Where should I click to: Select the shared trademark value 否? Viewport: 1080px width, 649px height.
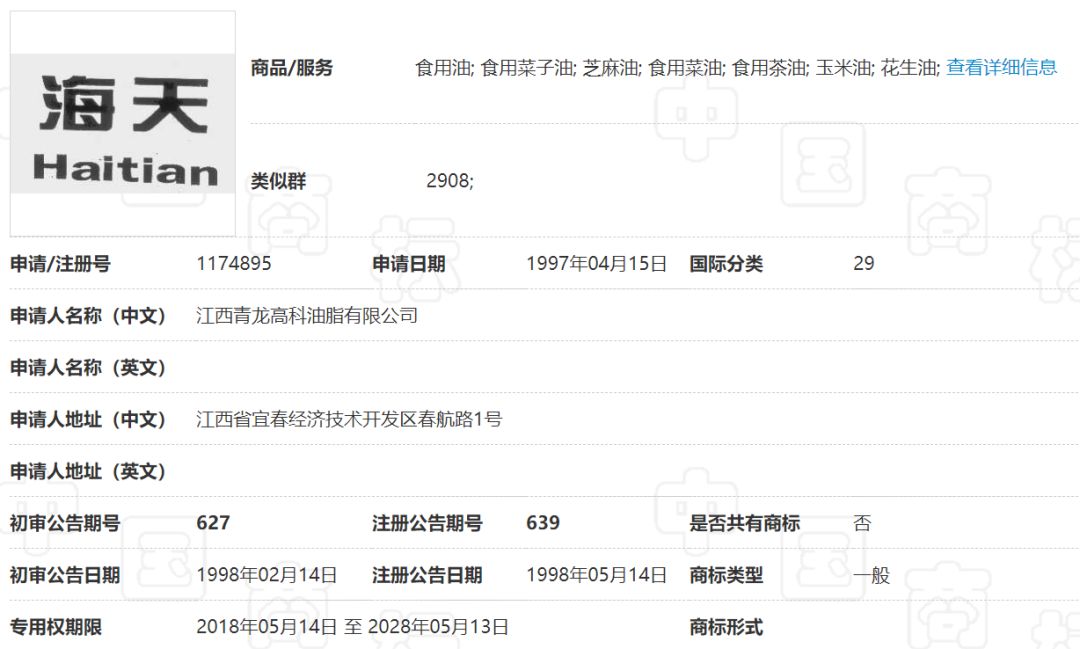click(x=862, y=522)
